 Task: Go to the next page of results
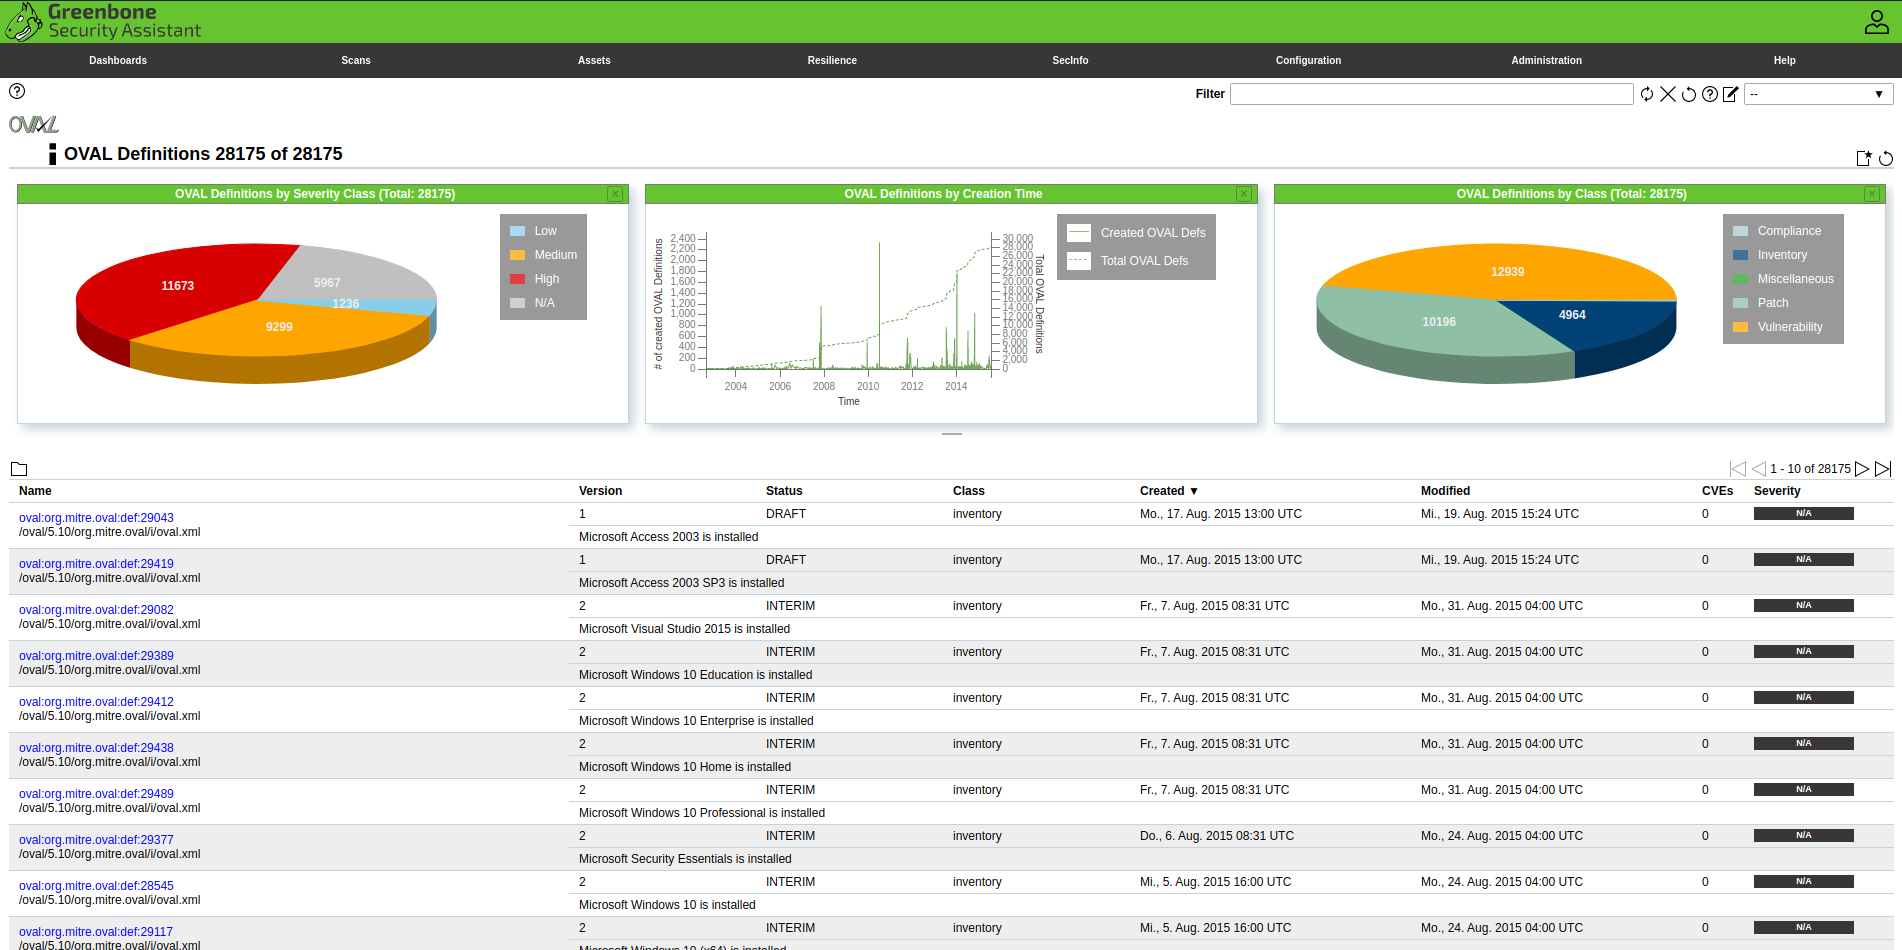point(1861,469)
